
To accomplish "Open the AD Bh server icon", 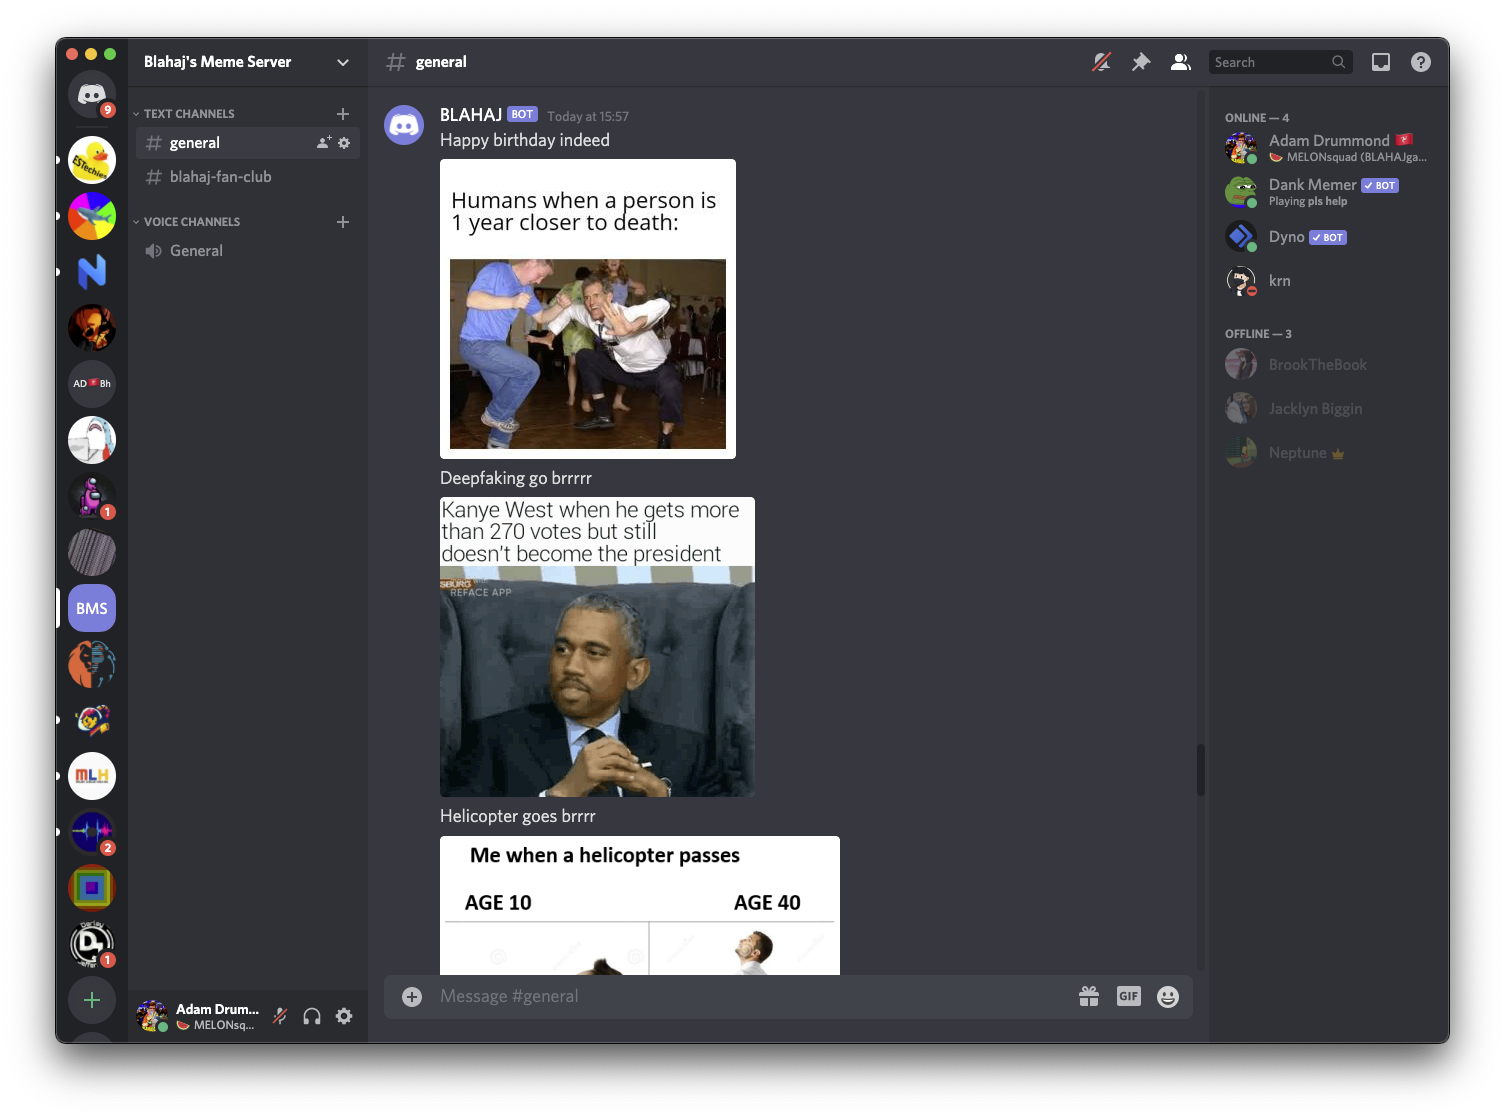I will 92,384.
